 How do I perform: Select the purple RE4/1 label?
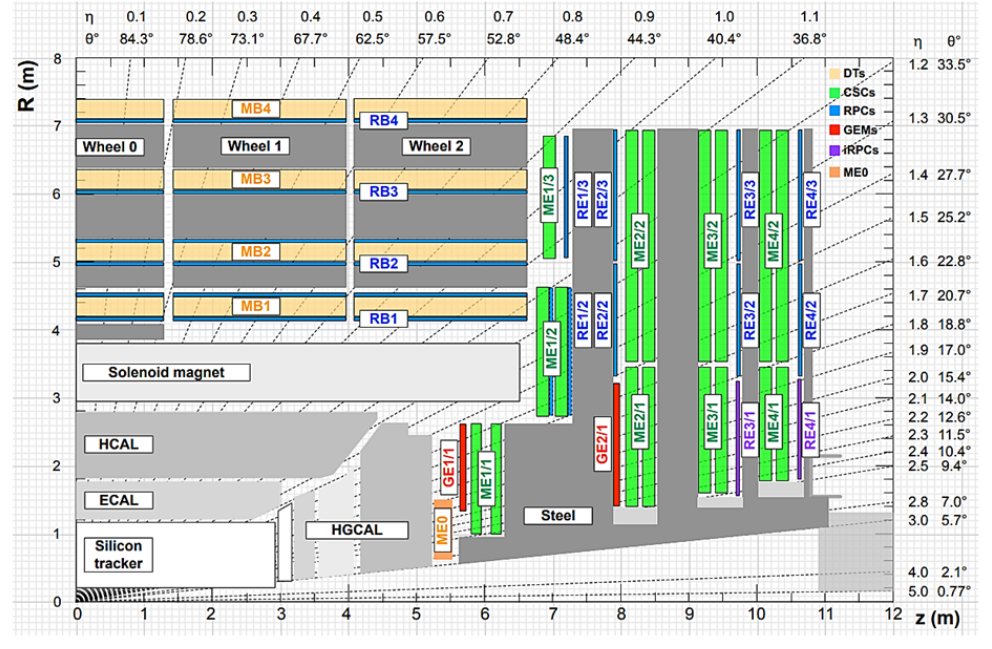coord(810,430)
